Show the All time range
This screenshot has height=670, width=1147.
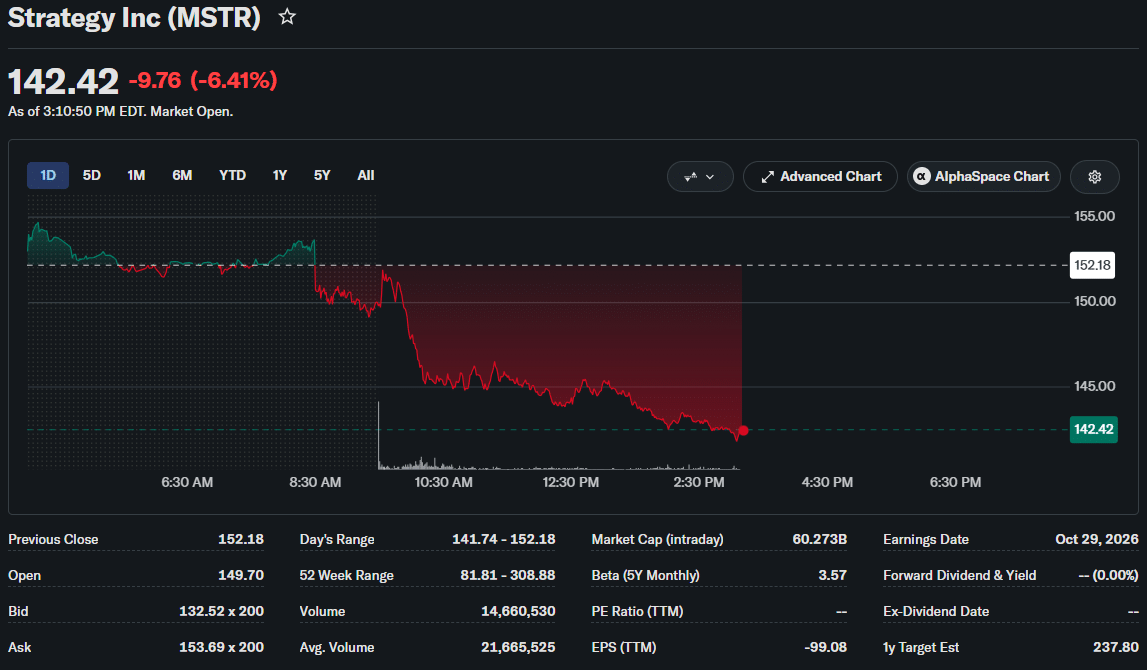click(x=366, y=176)
